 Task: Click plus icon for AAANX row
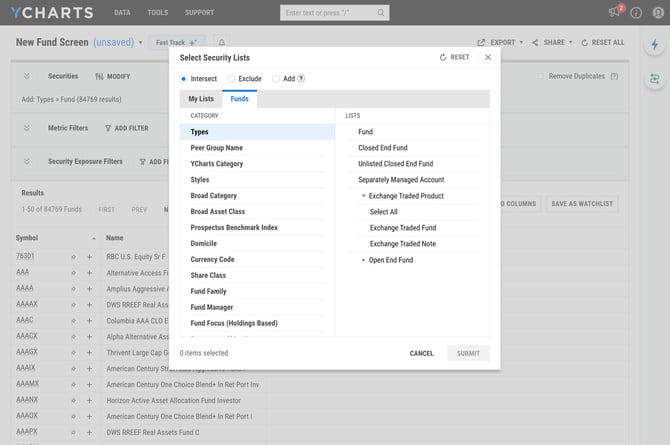pos(89,401)
